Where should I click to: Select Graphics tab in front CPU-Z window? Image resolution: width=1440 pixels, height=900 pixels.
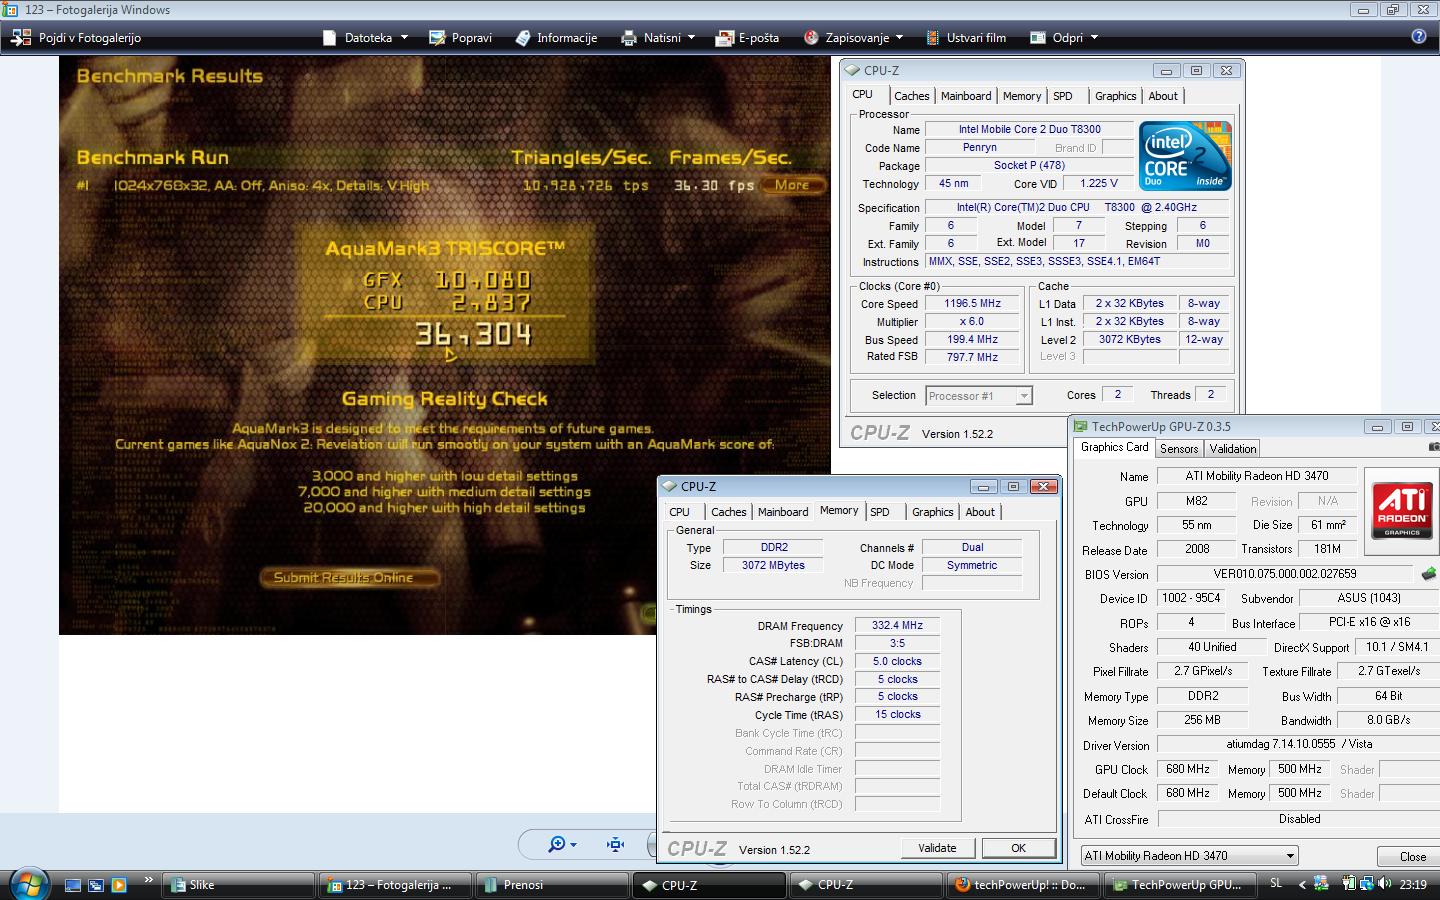(932, 512)
